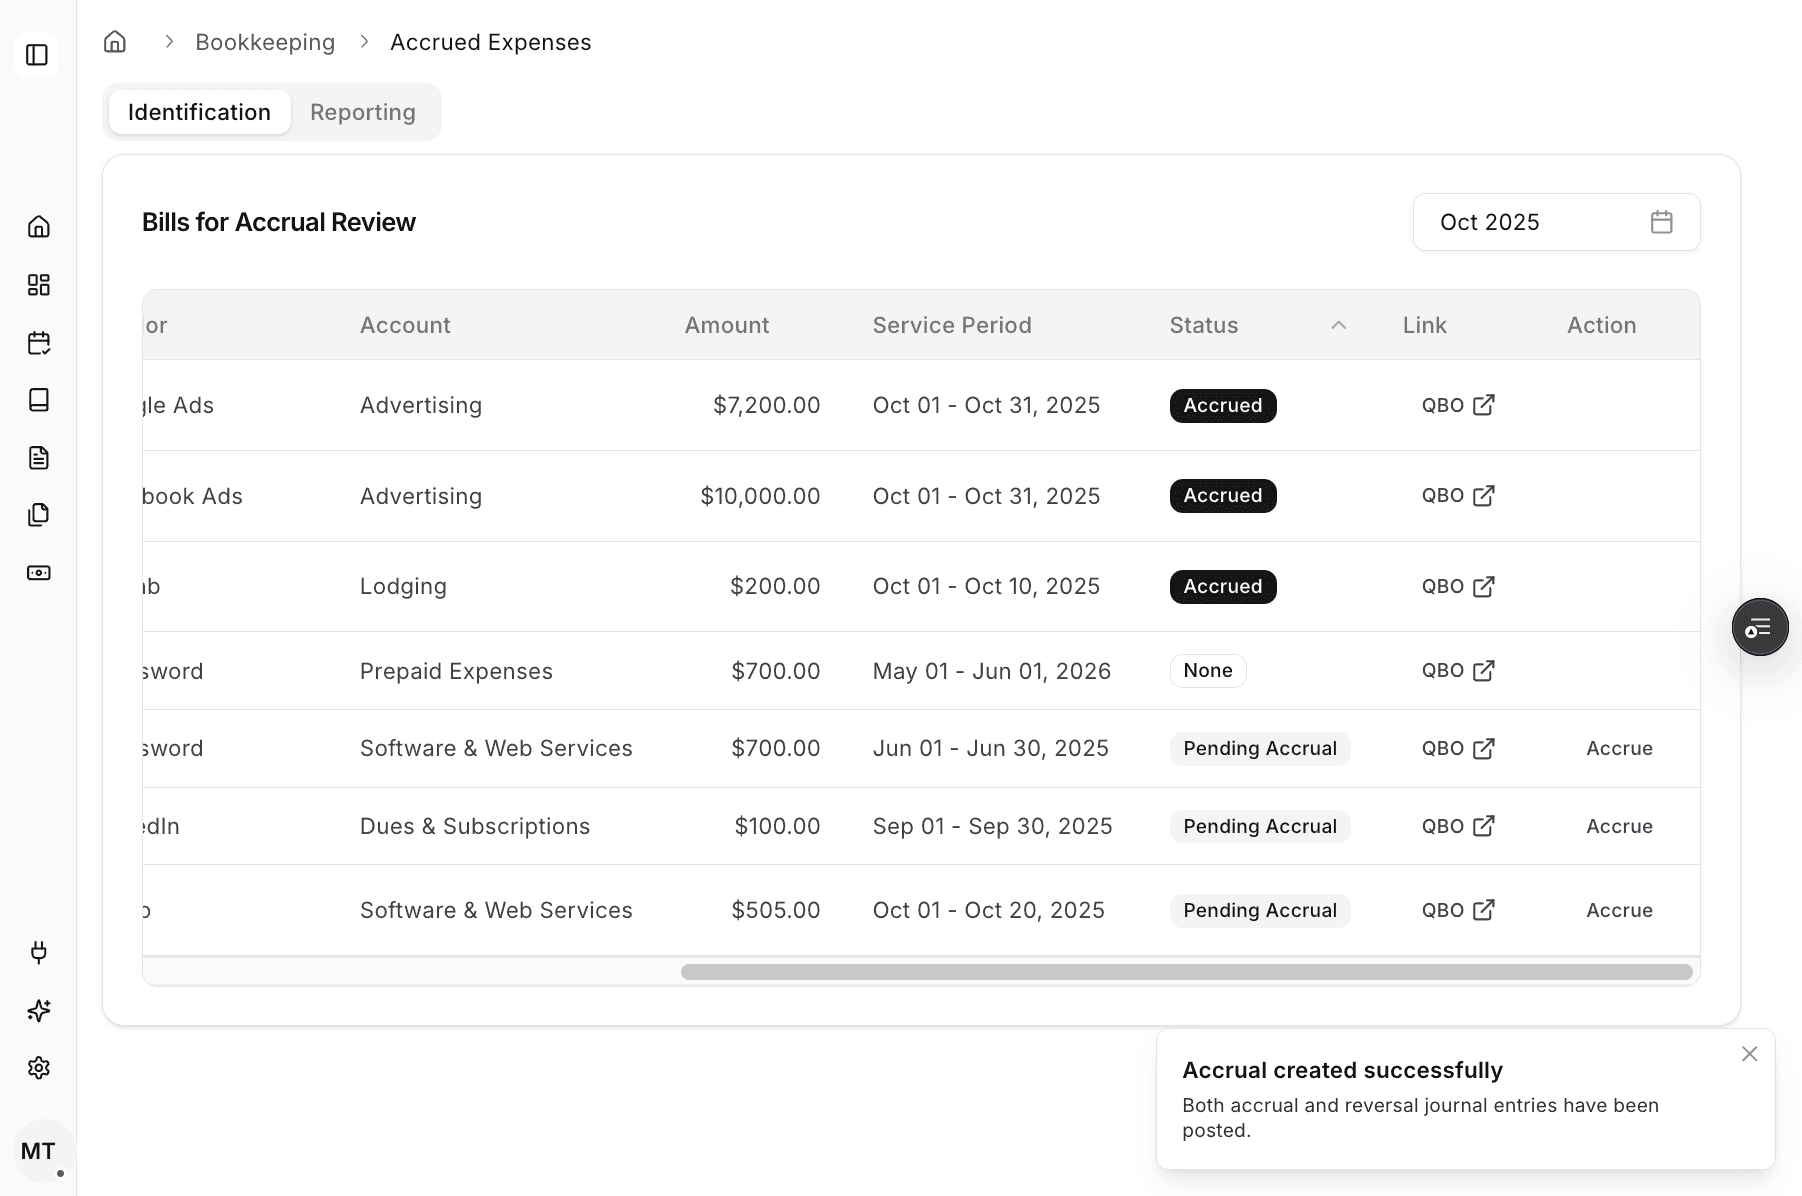Screen dimensions: 1802x1196
Task: Open the AI sparkles icon in sidebar
Action: click(x=39, y=1010)
